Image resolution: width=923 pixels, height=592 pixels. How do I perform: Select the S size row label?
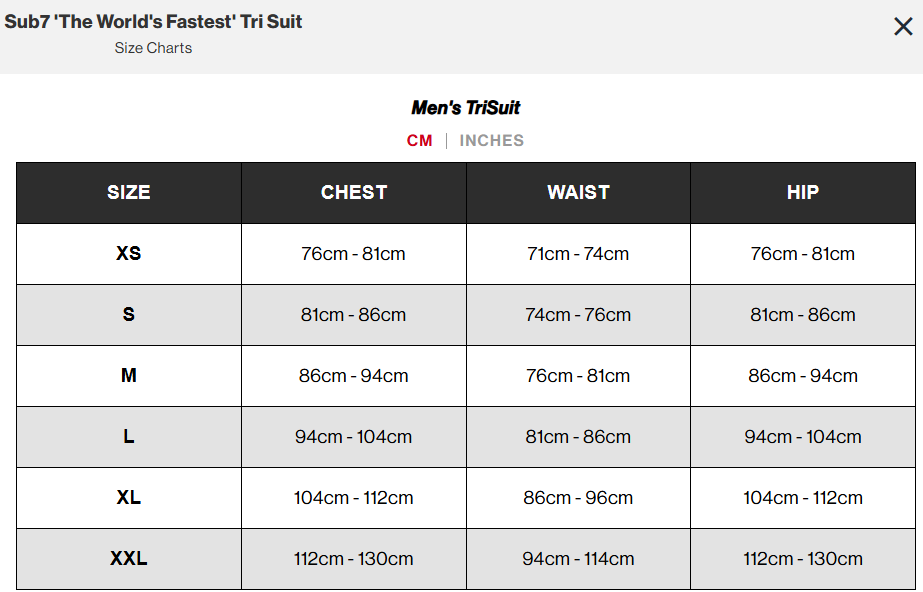[129, 315]
